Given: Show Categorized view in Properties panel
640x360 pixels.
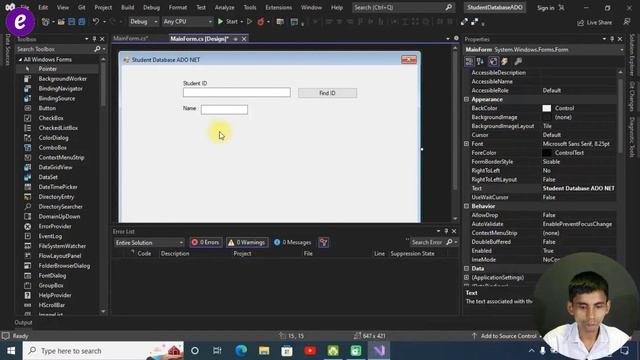Looking at the screenshot, I should tap(469, 61).
